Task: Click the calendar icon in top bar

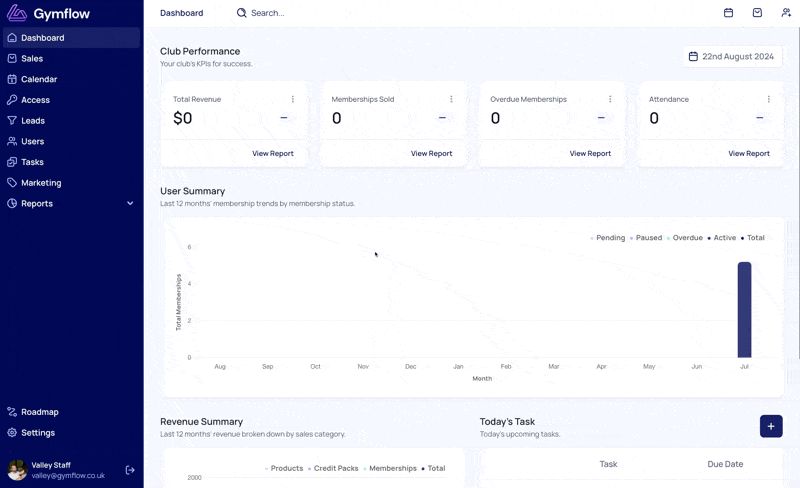Action: [x=728, y=13]
